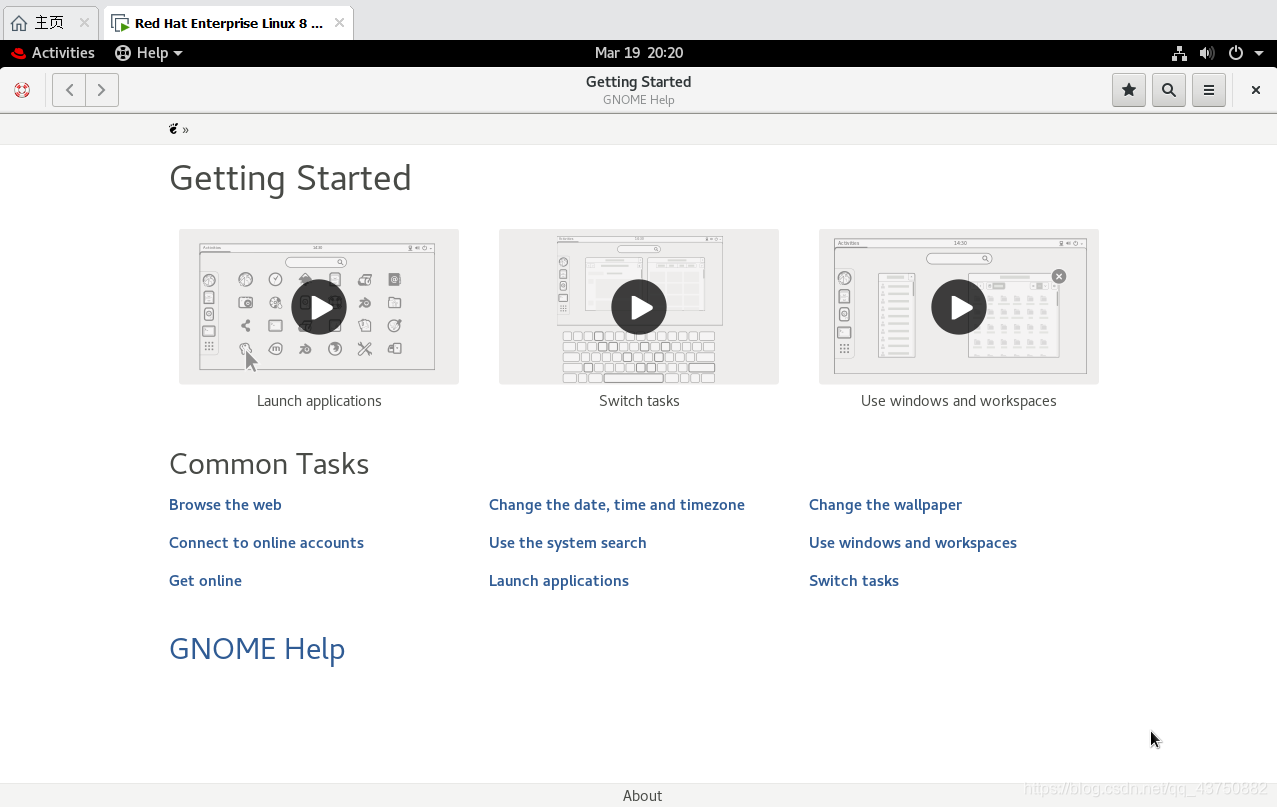Viewport: 1277px width, 807px height.
Task: Click the About link at page bottom
Action: 642,796
